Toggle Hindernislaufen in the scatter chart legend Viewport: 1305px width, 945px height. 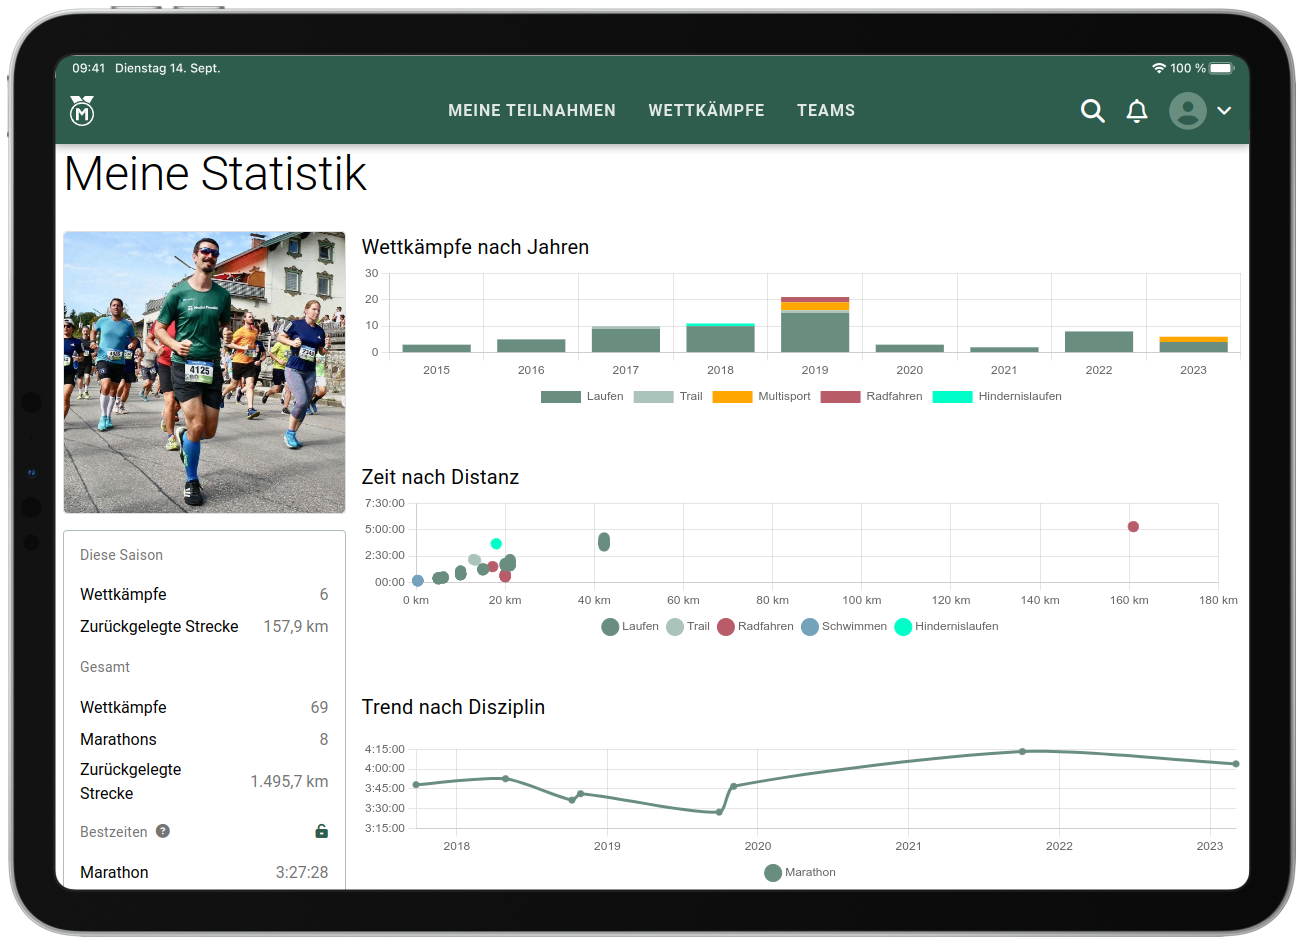(x=946, y=627)
